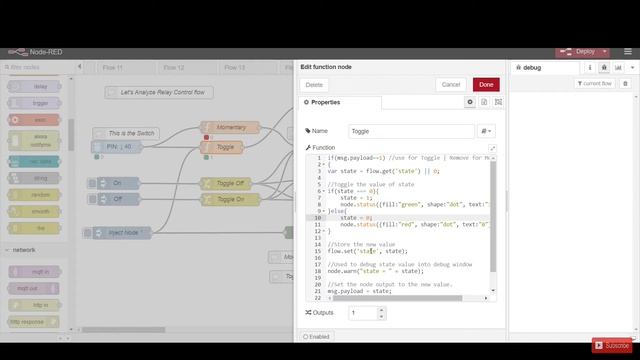Fold the code block at line 9
This screenshot has width=640, height=360.
coord(324,211)
